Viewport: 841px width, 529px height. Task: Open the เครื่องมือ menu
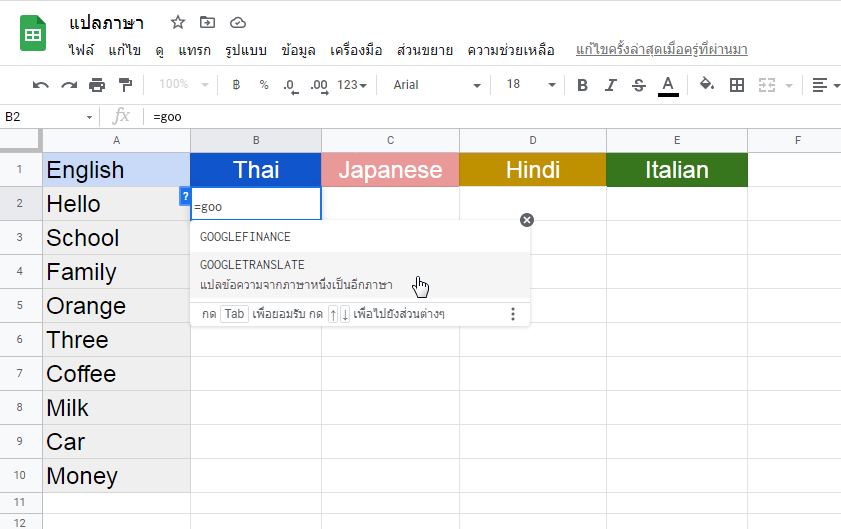pyautogui.click(x=356, y=50)
